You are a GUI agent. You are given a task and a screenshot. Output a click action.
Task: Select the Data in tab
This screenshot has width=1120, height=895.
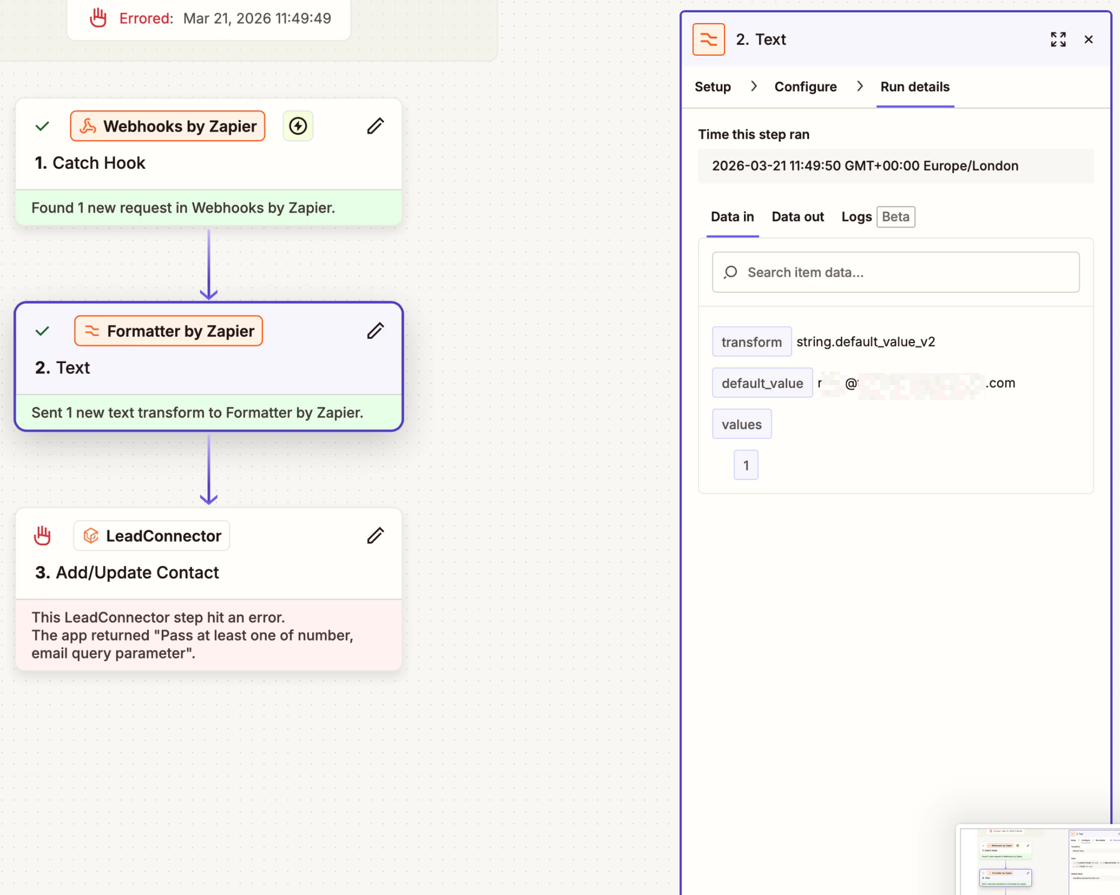point(732,217)
